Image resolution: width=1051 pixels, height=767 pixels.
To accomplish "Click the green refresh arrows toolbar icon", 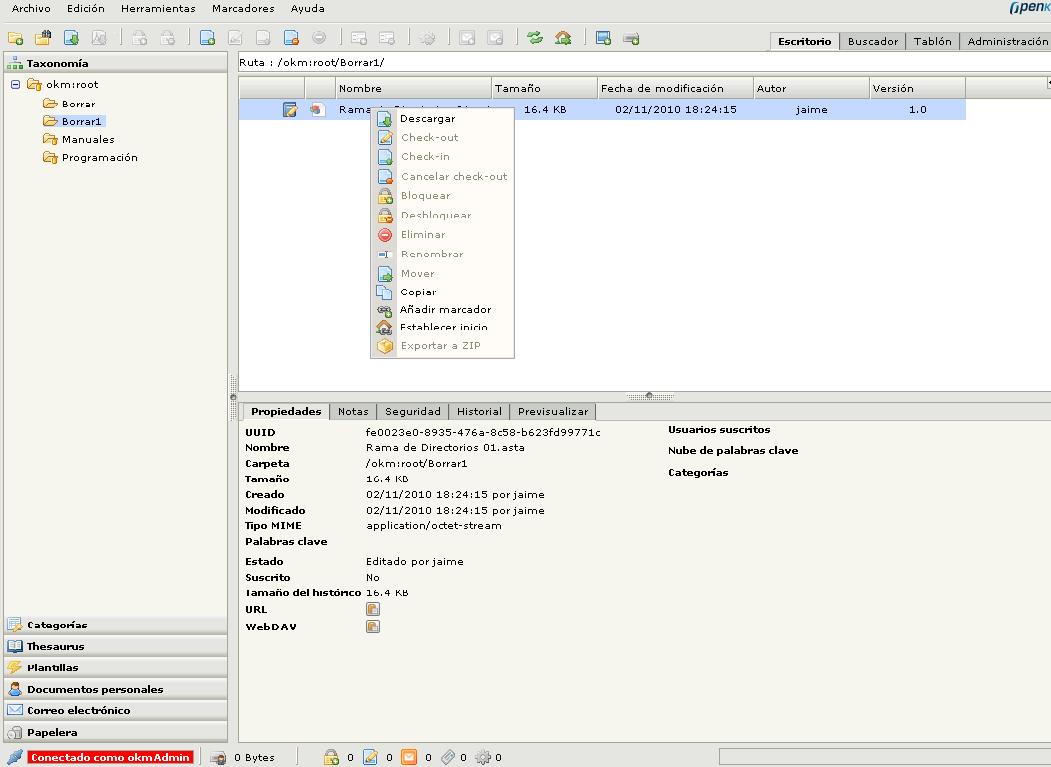I will (x=535, y=38).
